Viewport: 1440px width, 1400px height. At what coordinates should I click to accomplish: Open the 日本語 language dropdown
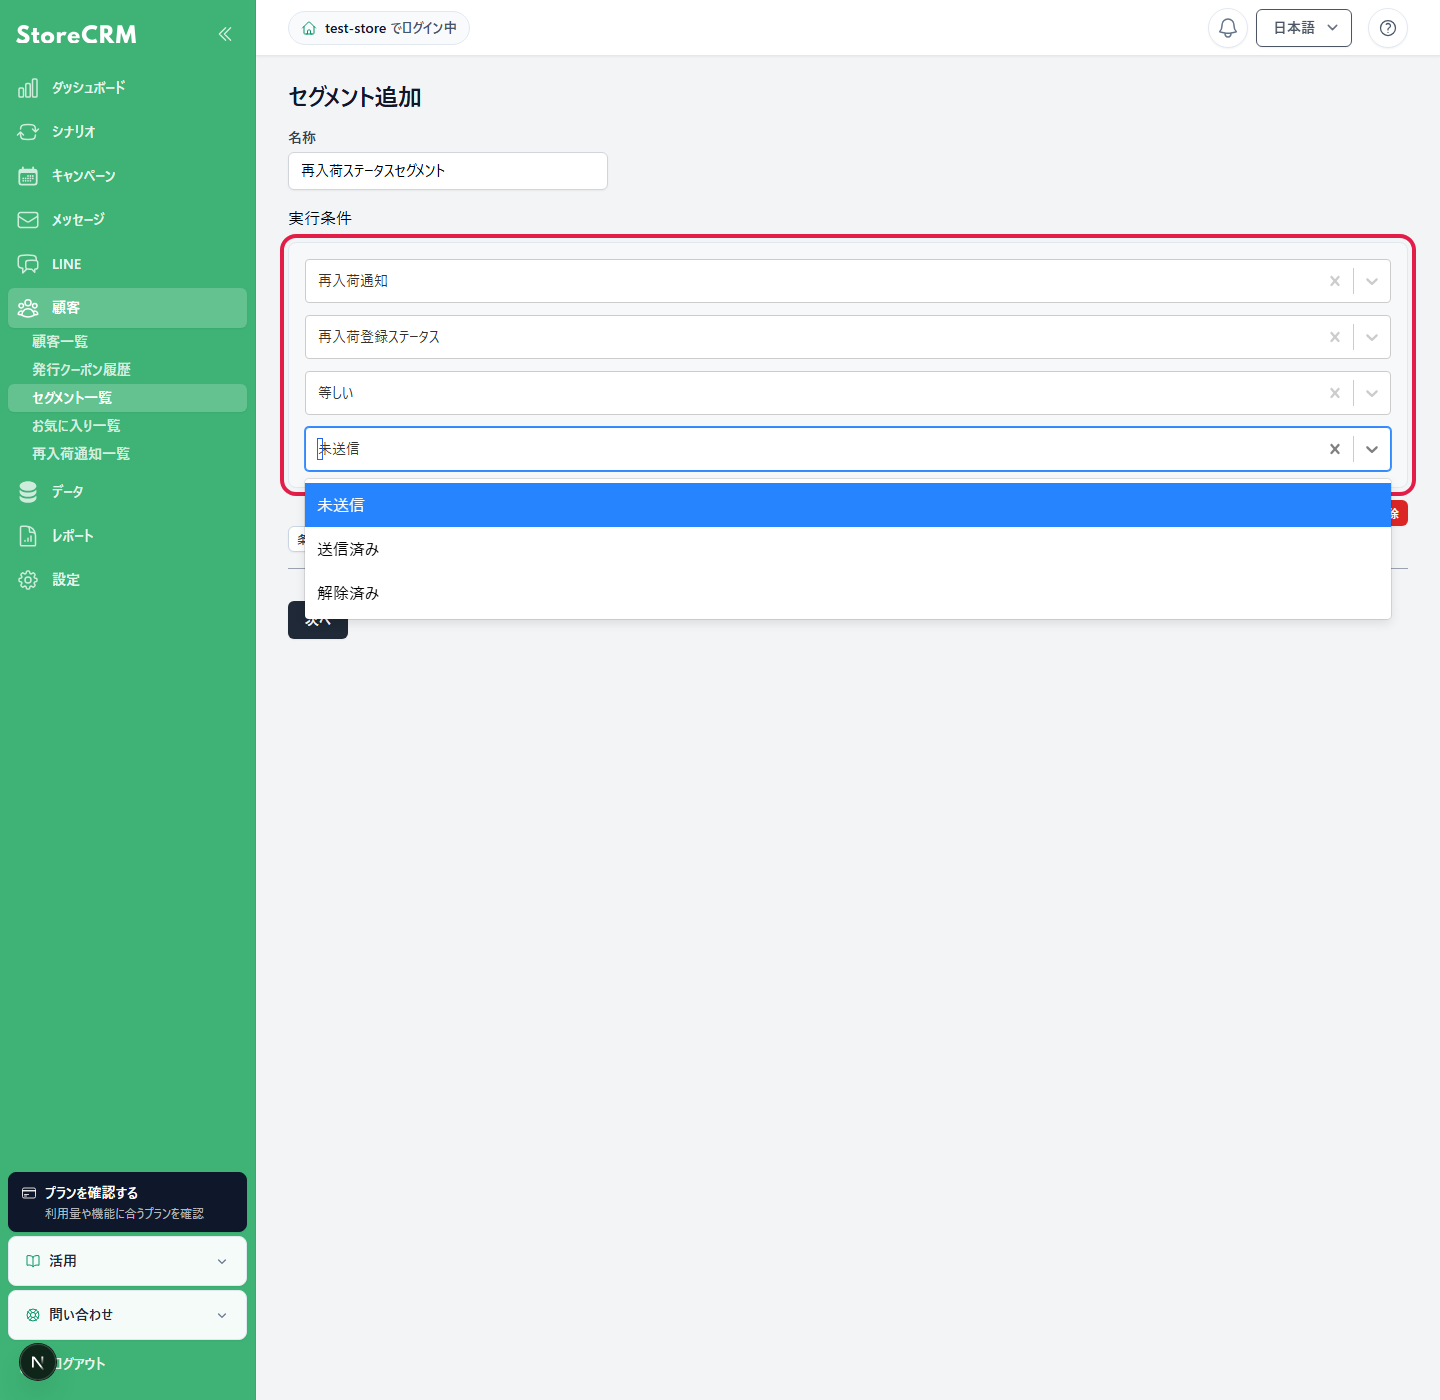(x=1304, y=28)
